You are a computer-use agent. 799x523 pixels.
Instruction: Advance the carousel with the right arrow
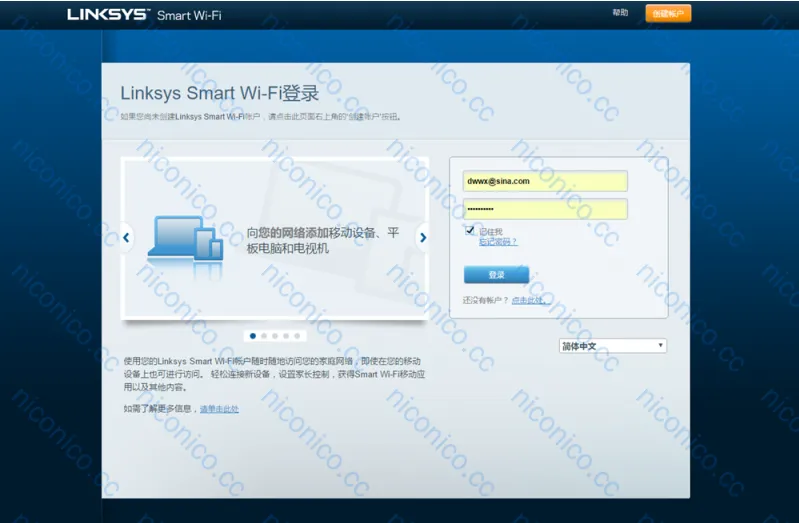422,238
